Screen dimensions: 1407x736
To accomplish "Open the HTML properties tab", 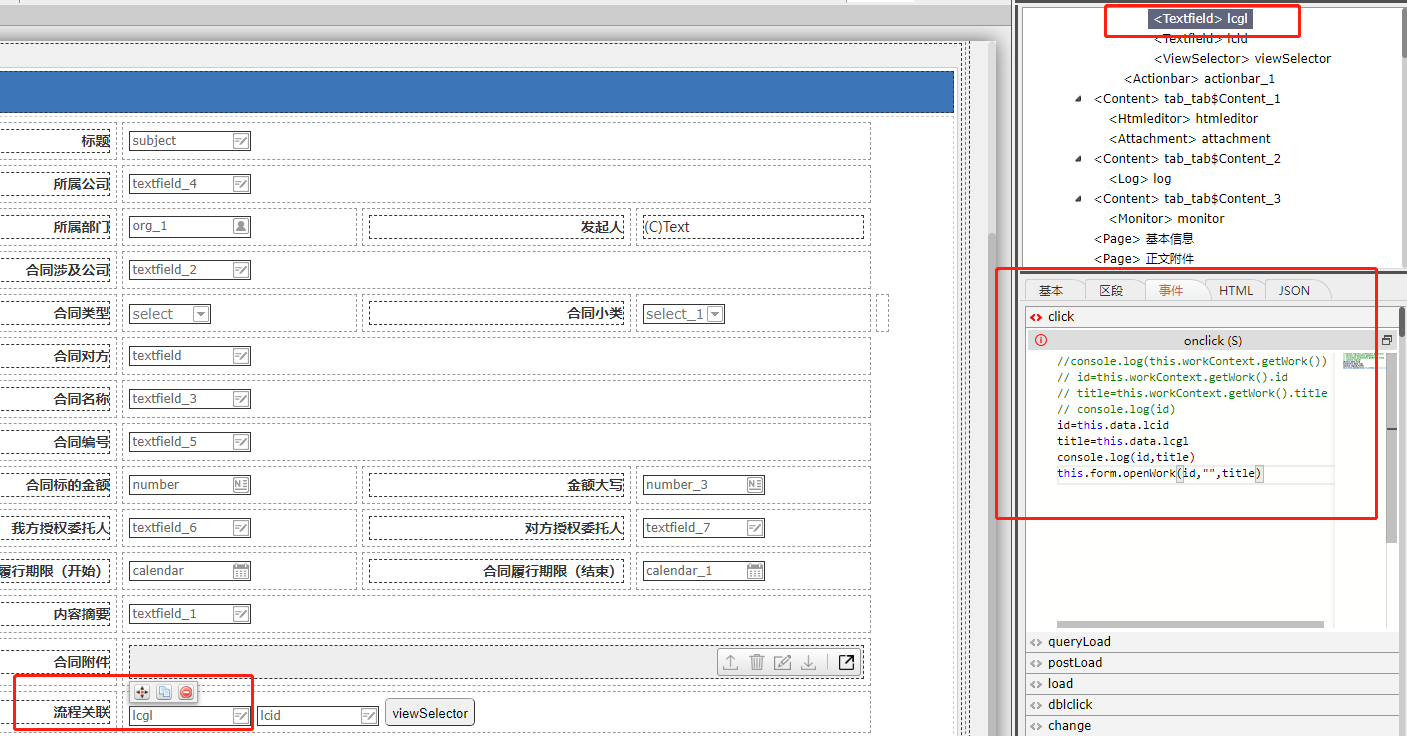I will coord(1236,290).
